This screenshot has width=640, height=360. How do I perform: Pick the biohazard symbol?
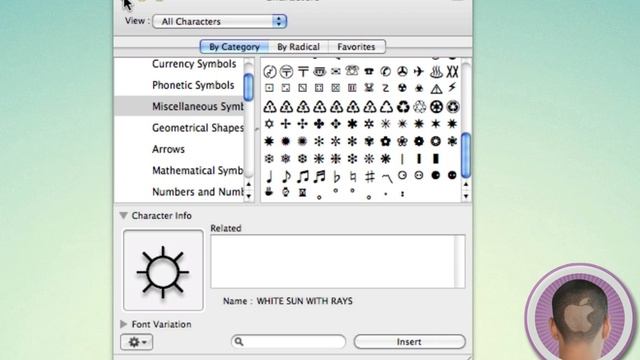click(x=419, y=88)
